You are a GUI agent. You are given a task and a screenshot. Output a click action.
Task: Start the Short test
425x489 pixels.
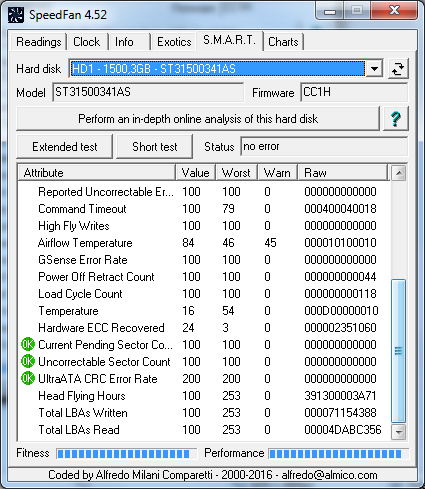[x=155, y=147]
